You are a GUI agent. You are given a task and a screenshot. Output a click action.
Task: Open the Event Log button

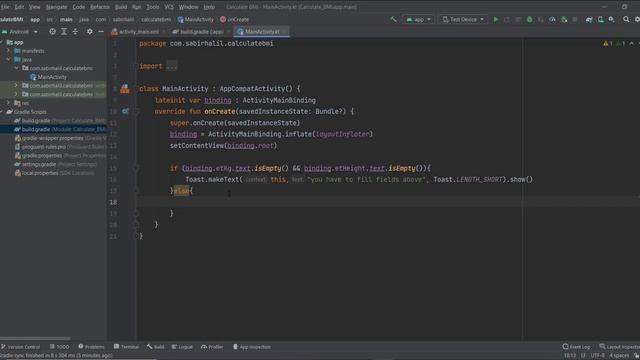click(x=576, y=347)
